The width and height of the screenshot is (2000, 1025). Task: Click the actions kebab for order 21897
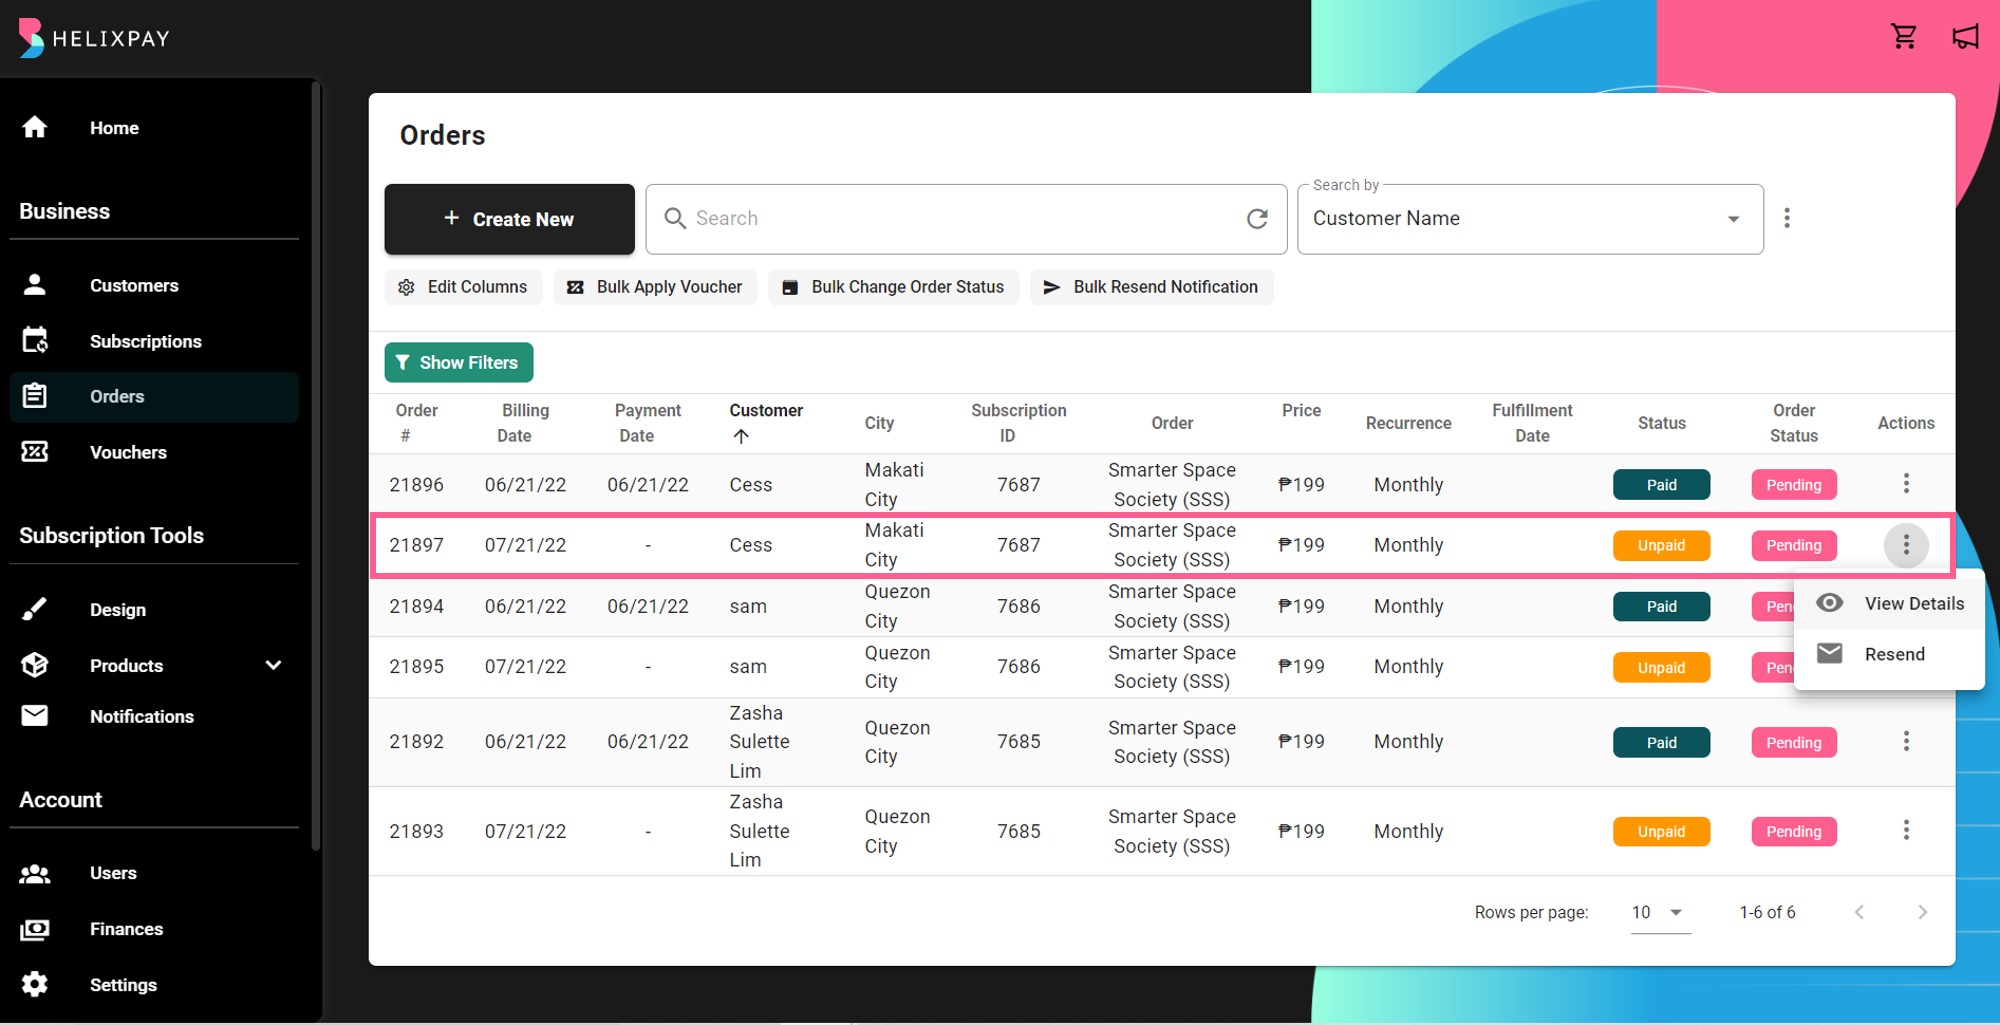1906,545
